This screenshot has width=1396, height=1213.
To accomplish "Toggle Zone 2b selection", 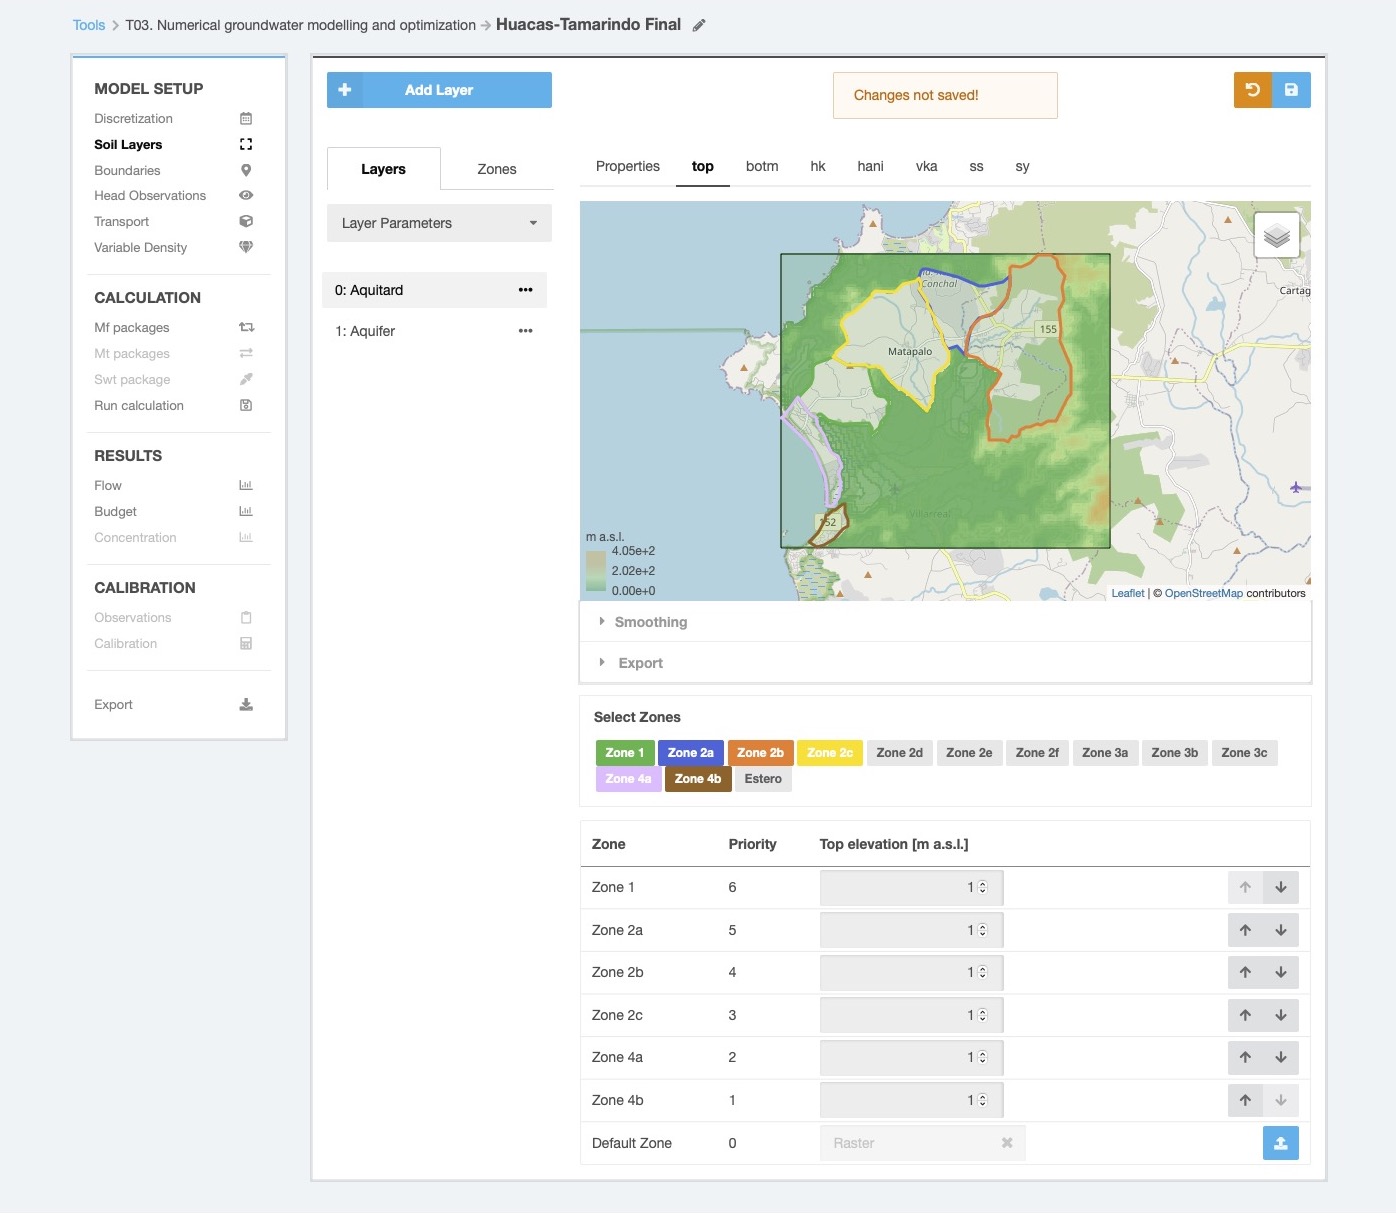I will point(760,753).
